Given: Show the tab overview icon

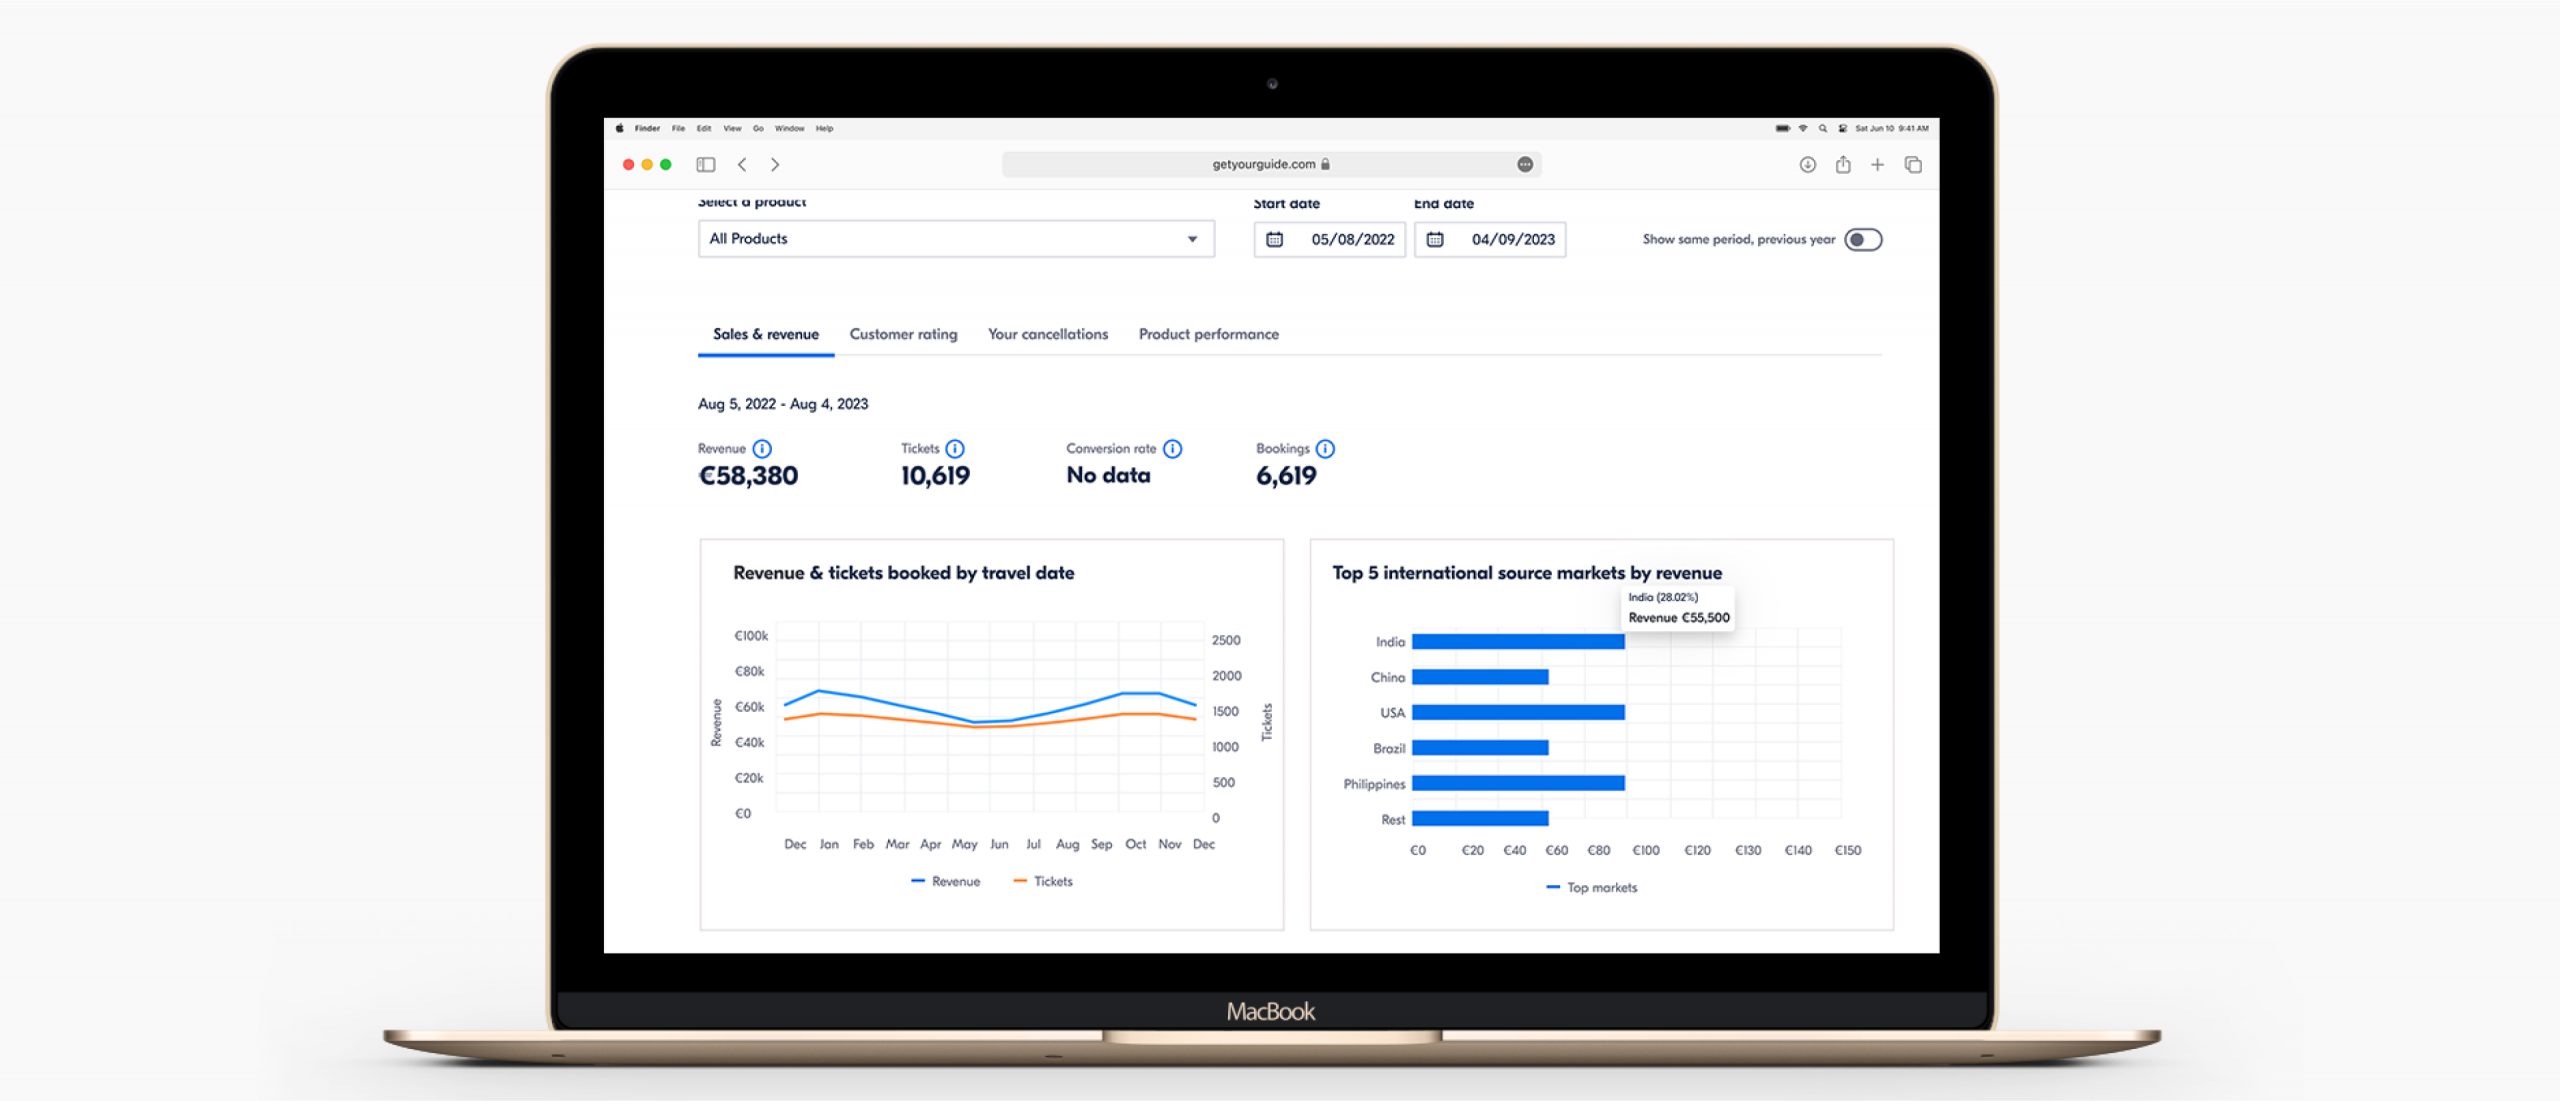Looking at the screenshot, I should point(1913,165).
